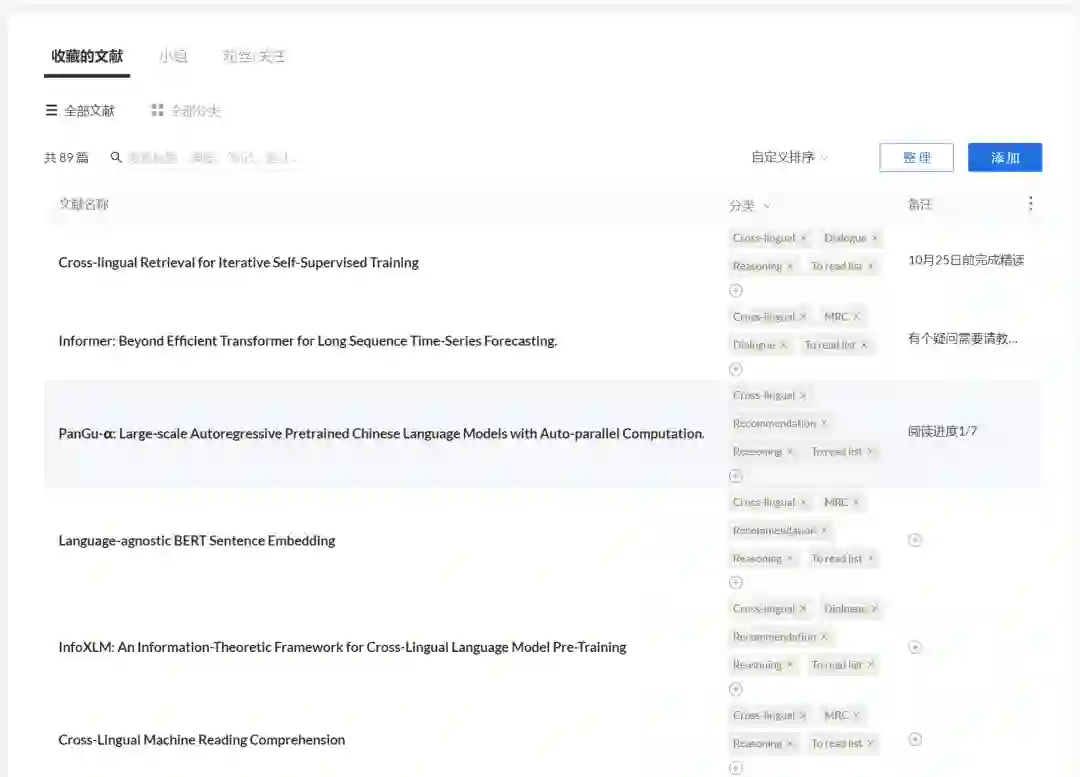Add a category to InfoXLM paper

click(x=736, y=689)
